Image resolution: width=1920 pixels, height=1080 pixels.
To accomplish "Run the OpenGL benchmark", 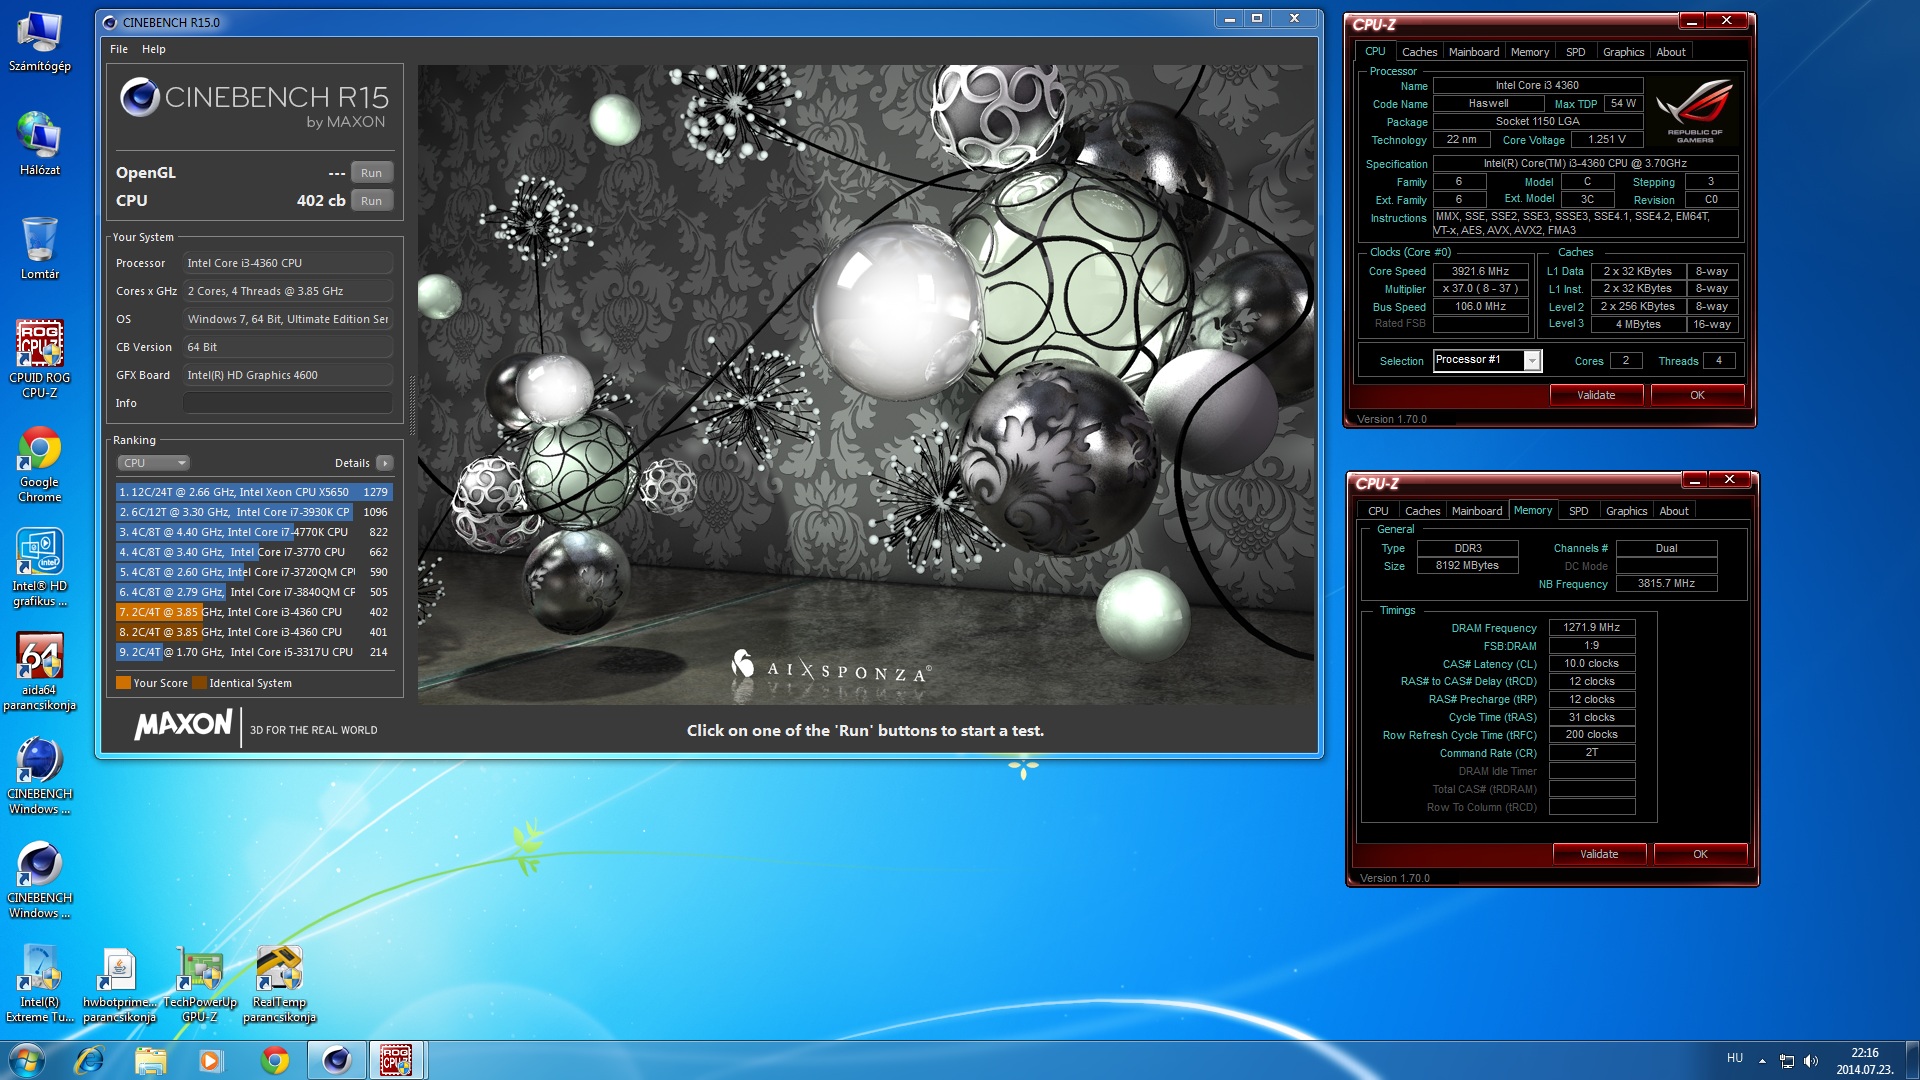I will pyautogui.click(x=371, y=172).
